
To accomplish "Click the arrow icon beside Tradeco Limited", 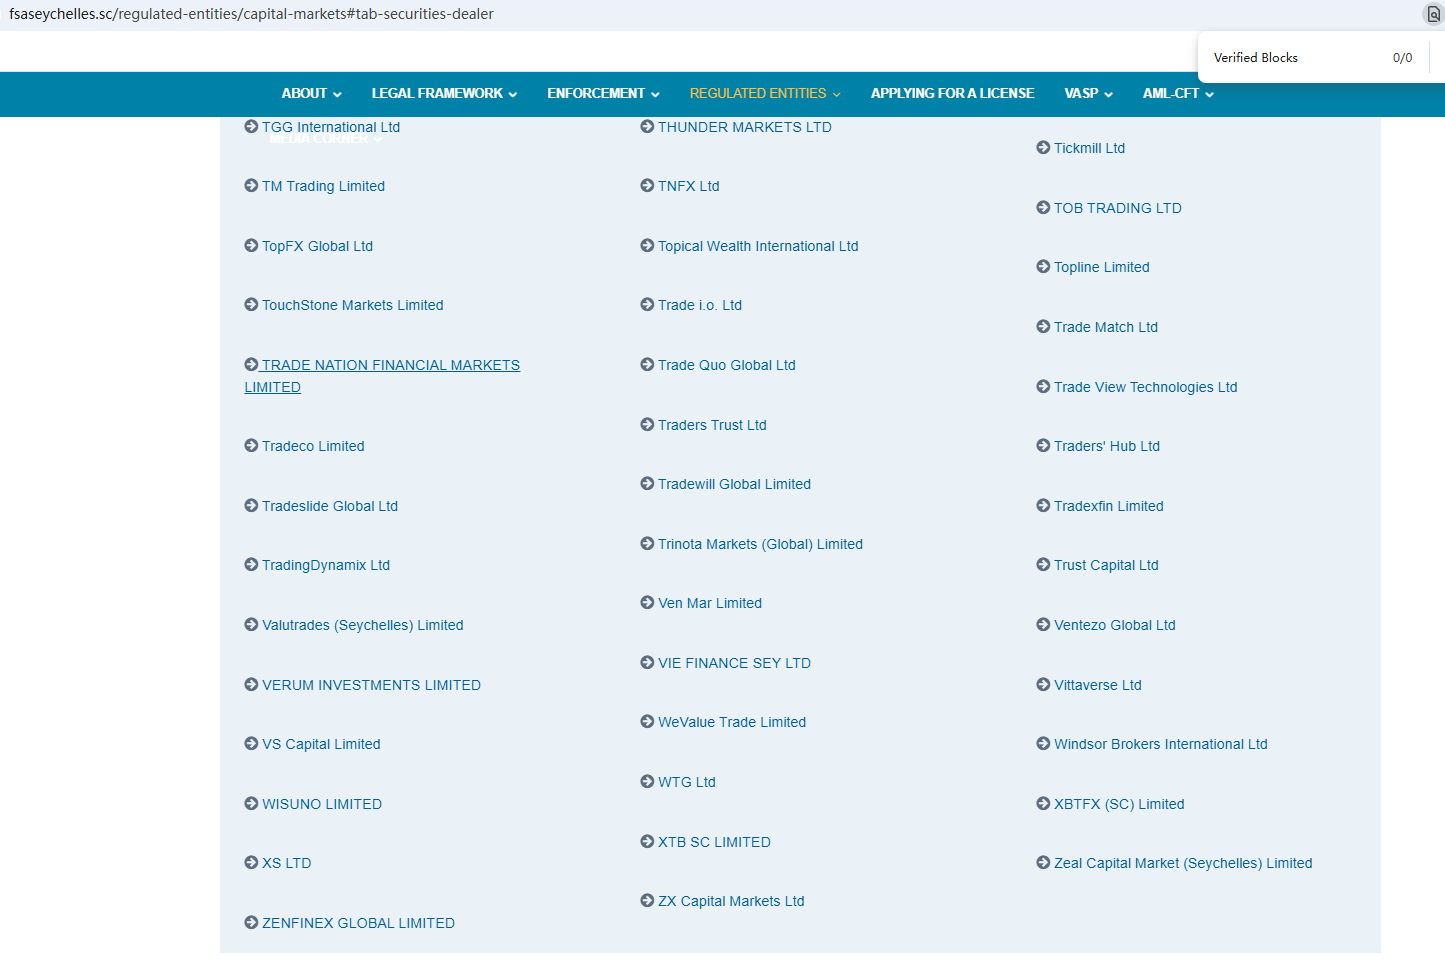I will [251, 445].
